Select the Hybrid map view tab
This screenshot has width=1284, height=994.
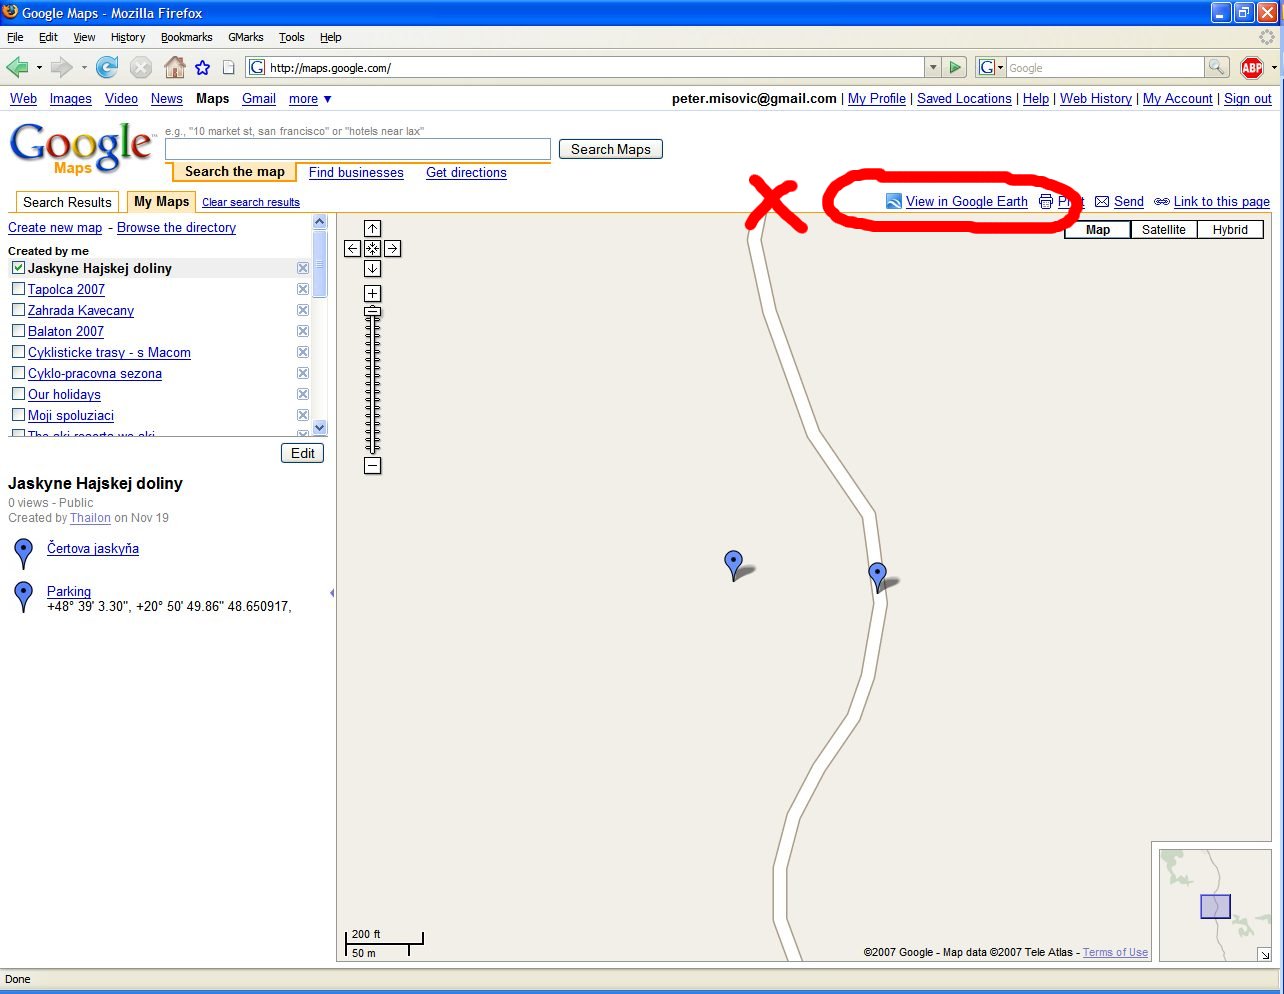coord(1230,229)
